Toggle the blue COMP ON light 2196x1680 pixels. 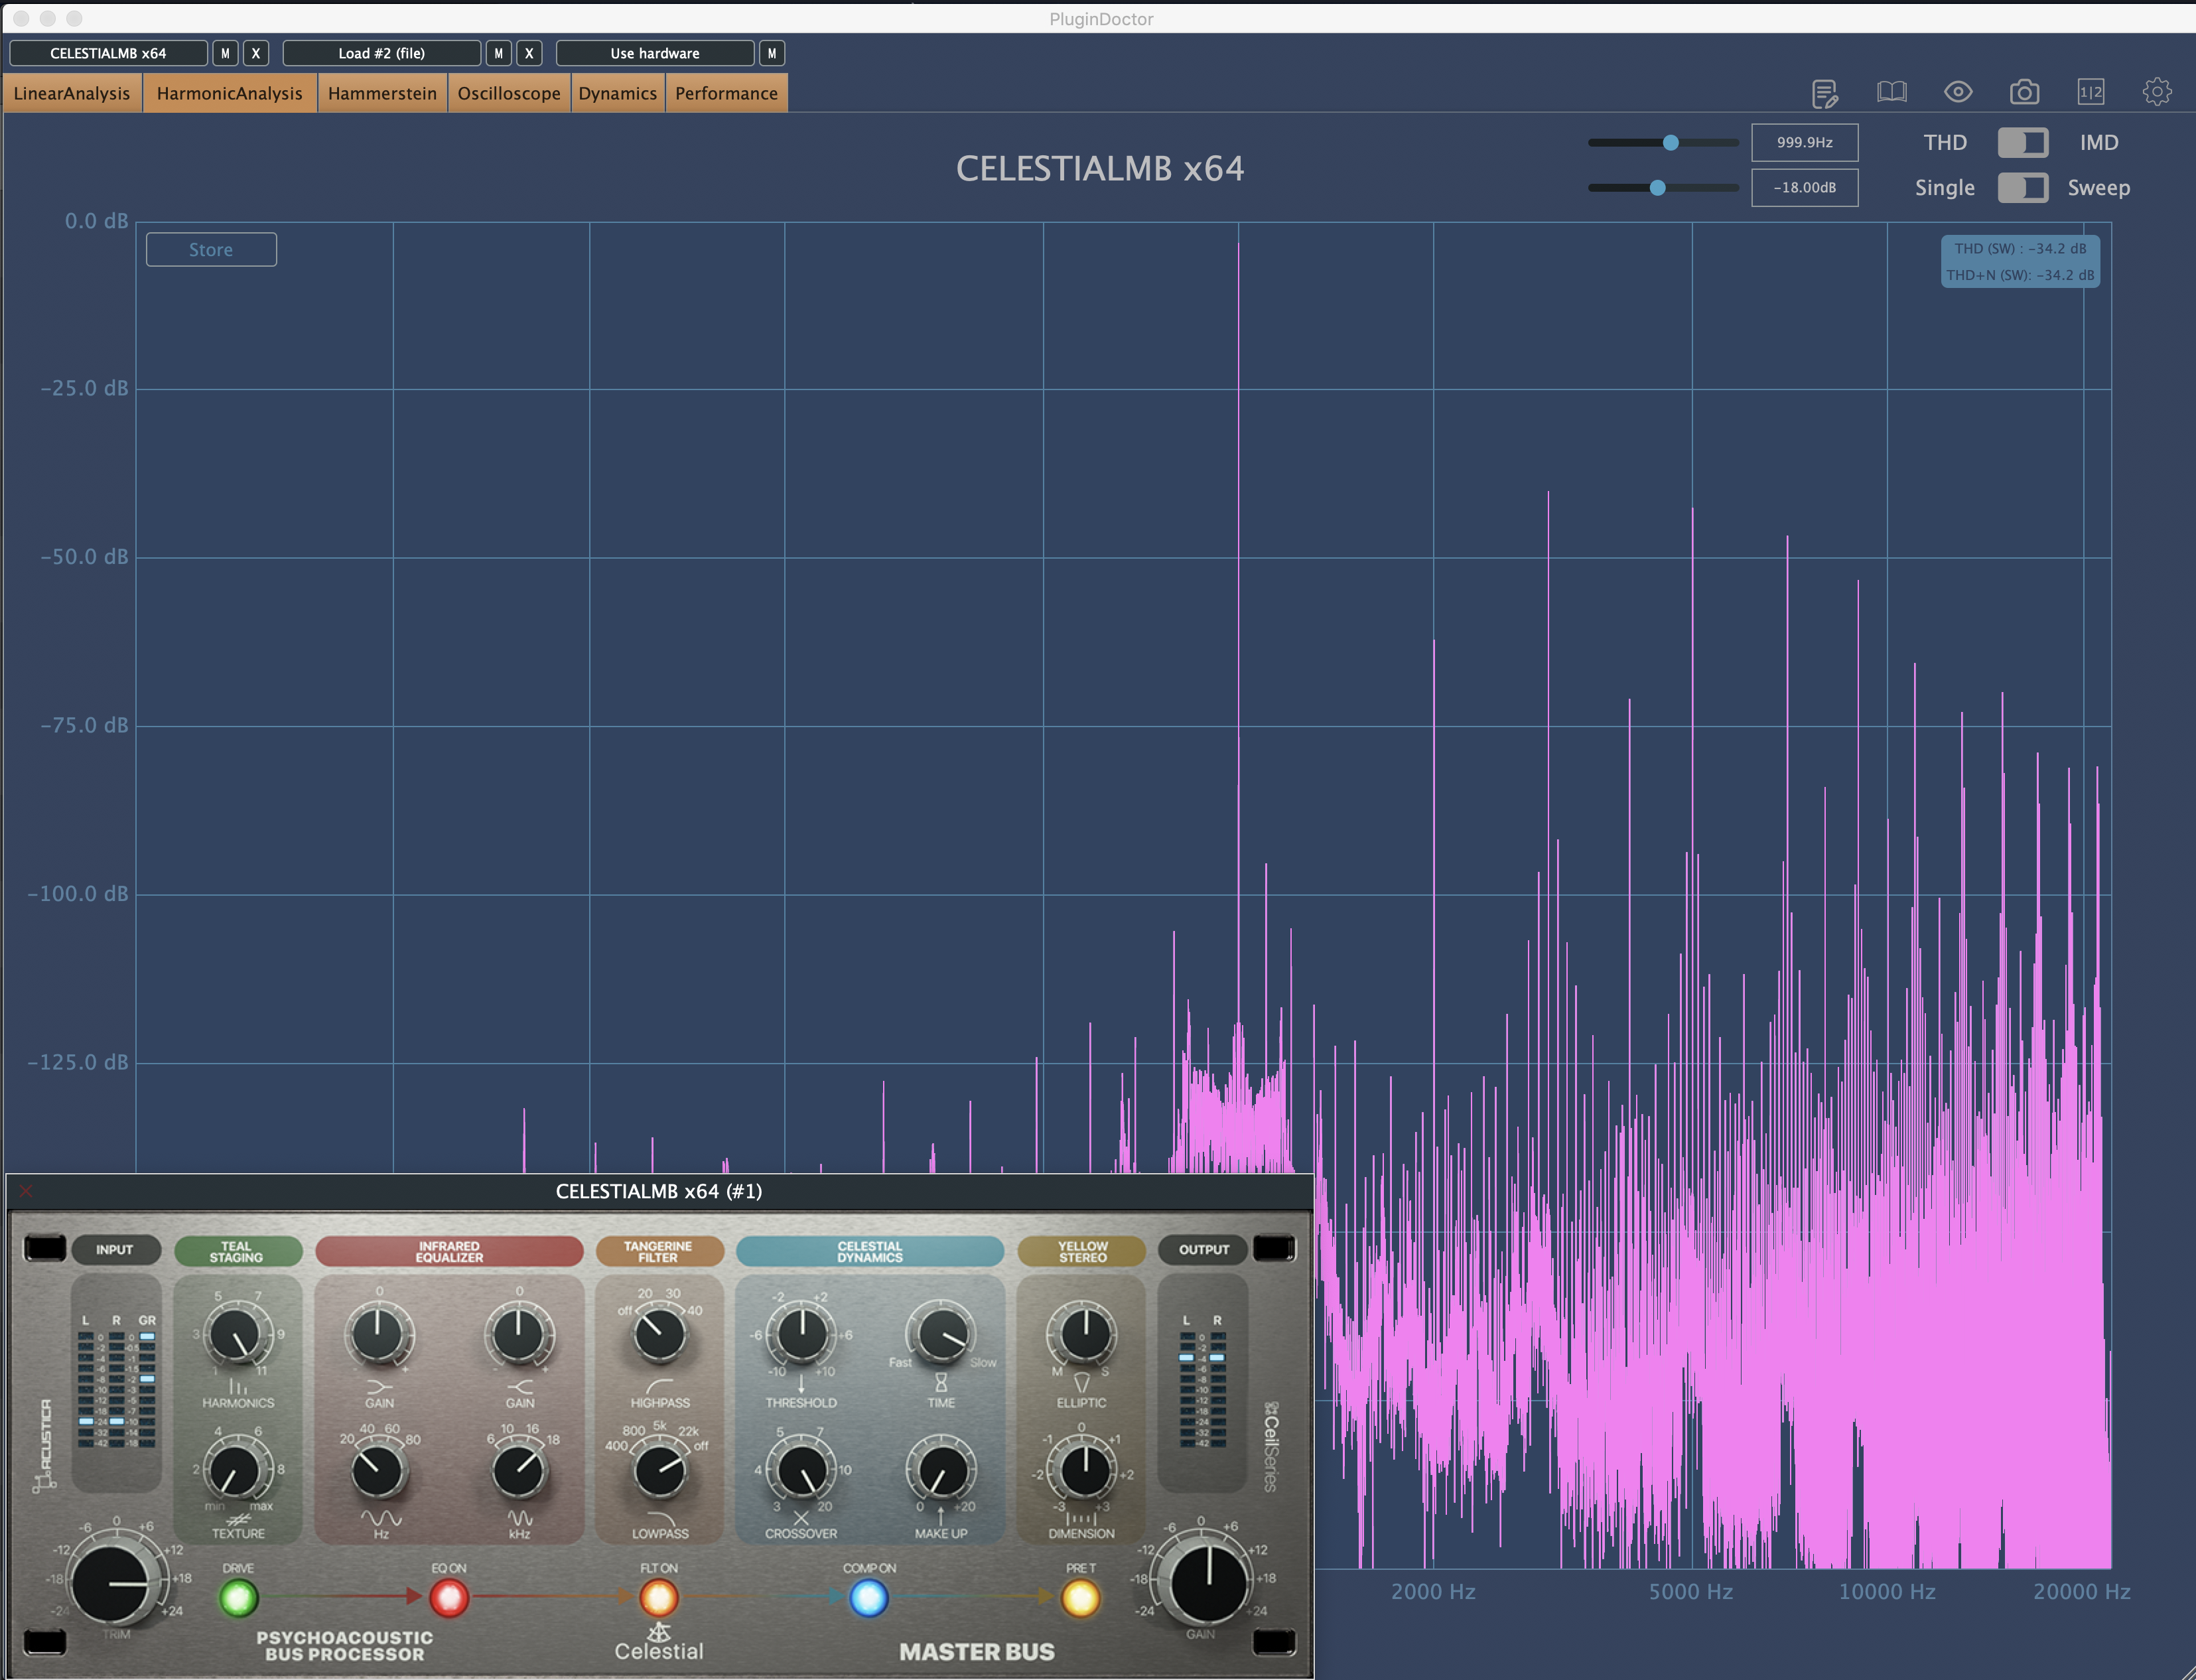tap(868, 1598)
